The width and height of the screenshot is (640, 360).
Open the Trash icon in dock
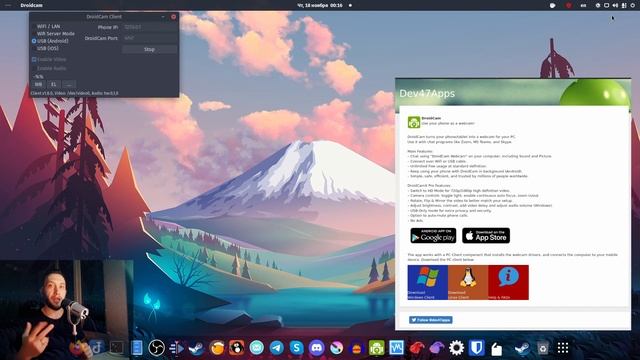[x=542, y=348]
